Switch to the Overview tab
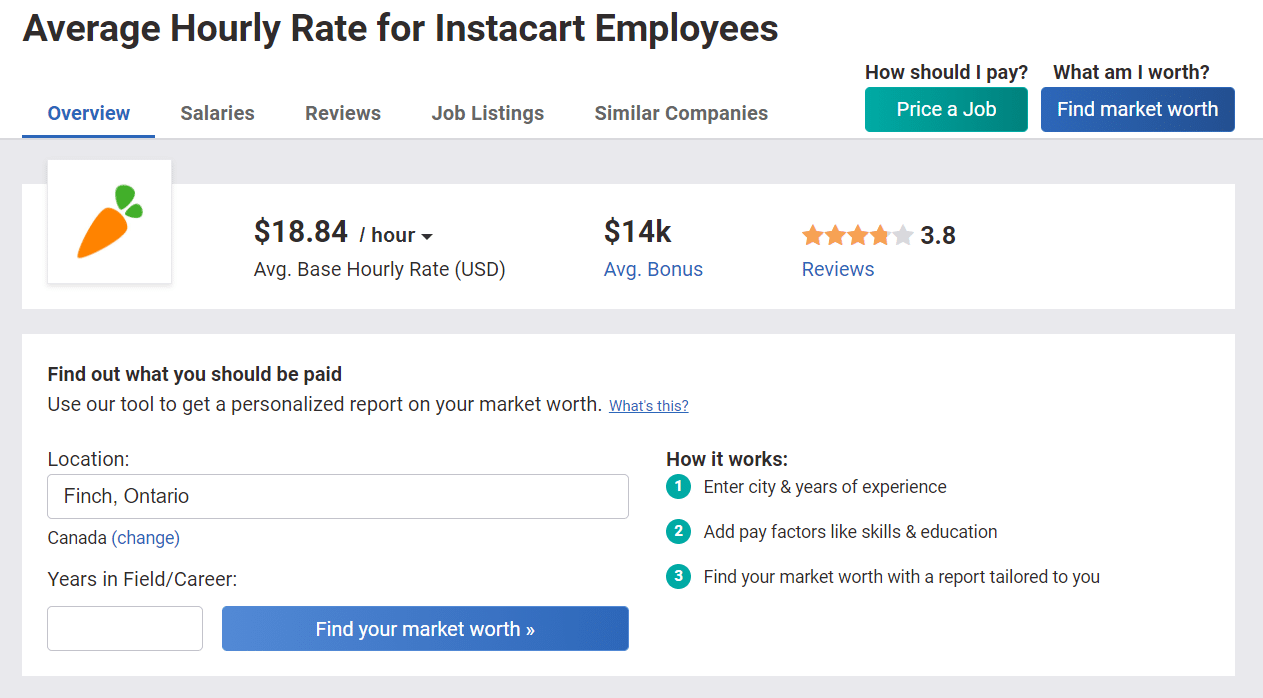Image resolution: width=1263 pixels, height=698 pixels. [89, 113]
